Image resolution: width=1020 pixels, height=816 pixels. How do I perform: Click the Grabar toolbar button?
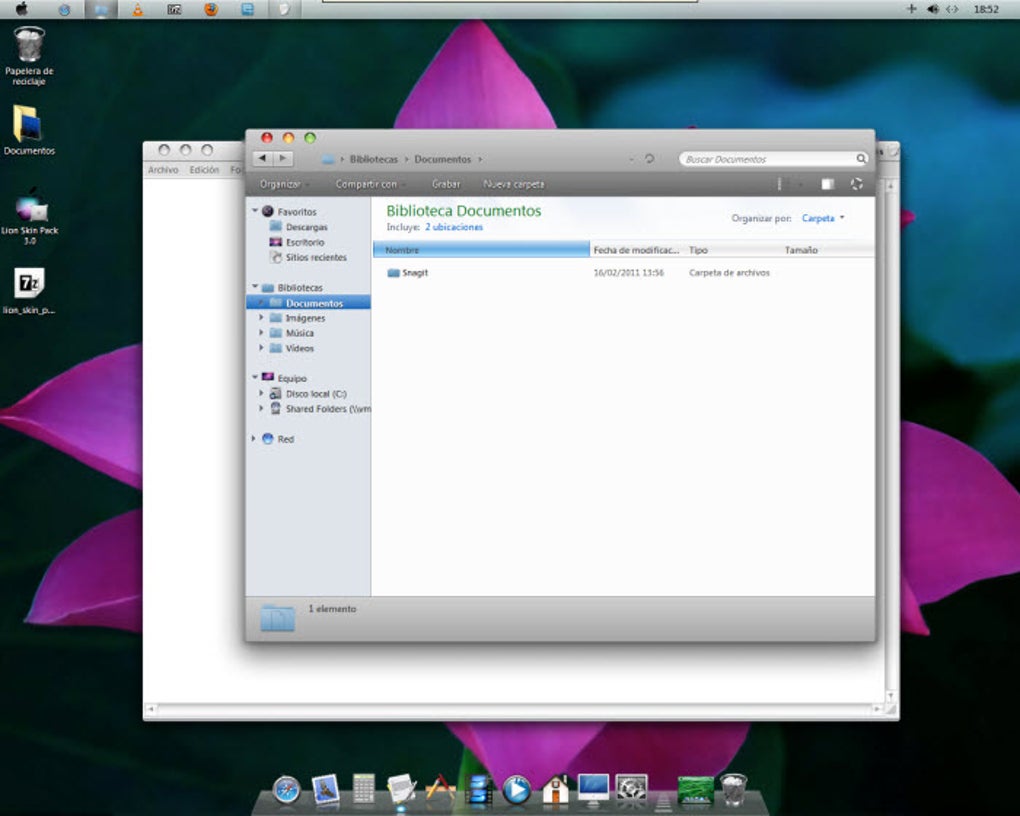(x=446, y=184)
